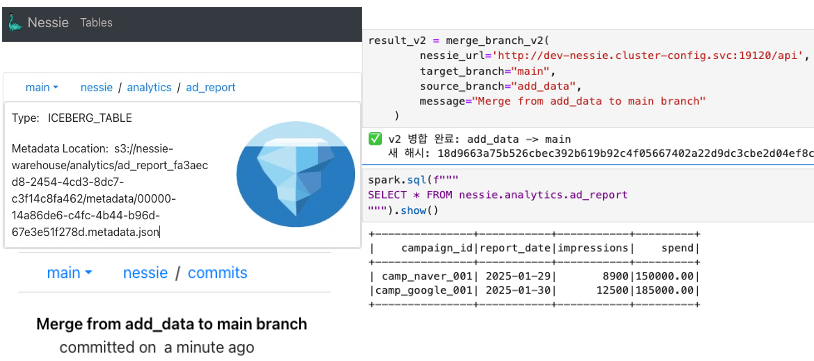This screenshot has height=361, width=814.
Task: Click the metadata location s3 path text
Action: tap(111, 191)
